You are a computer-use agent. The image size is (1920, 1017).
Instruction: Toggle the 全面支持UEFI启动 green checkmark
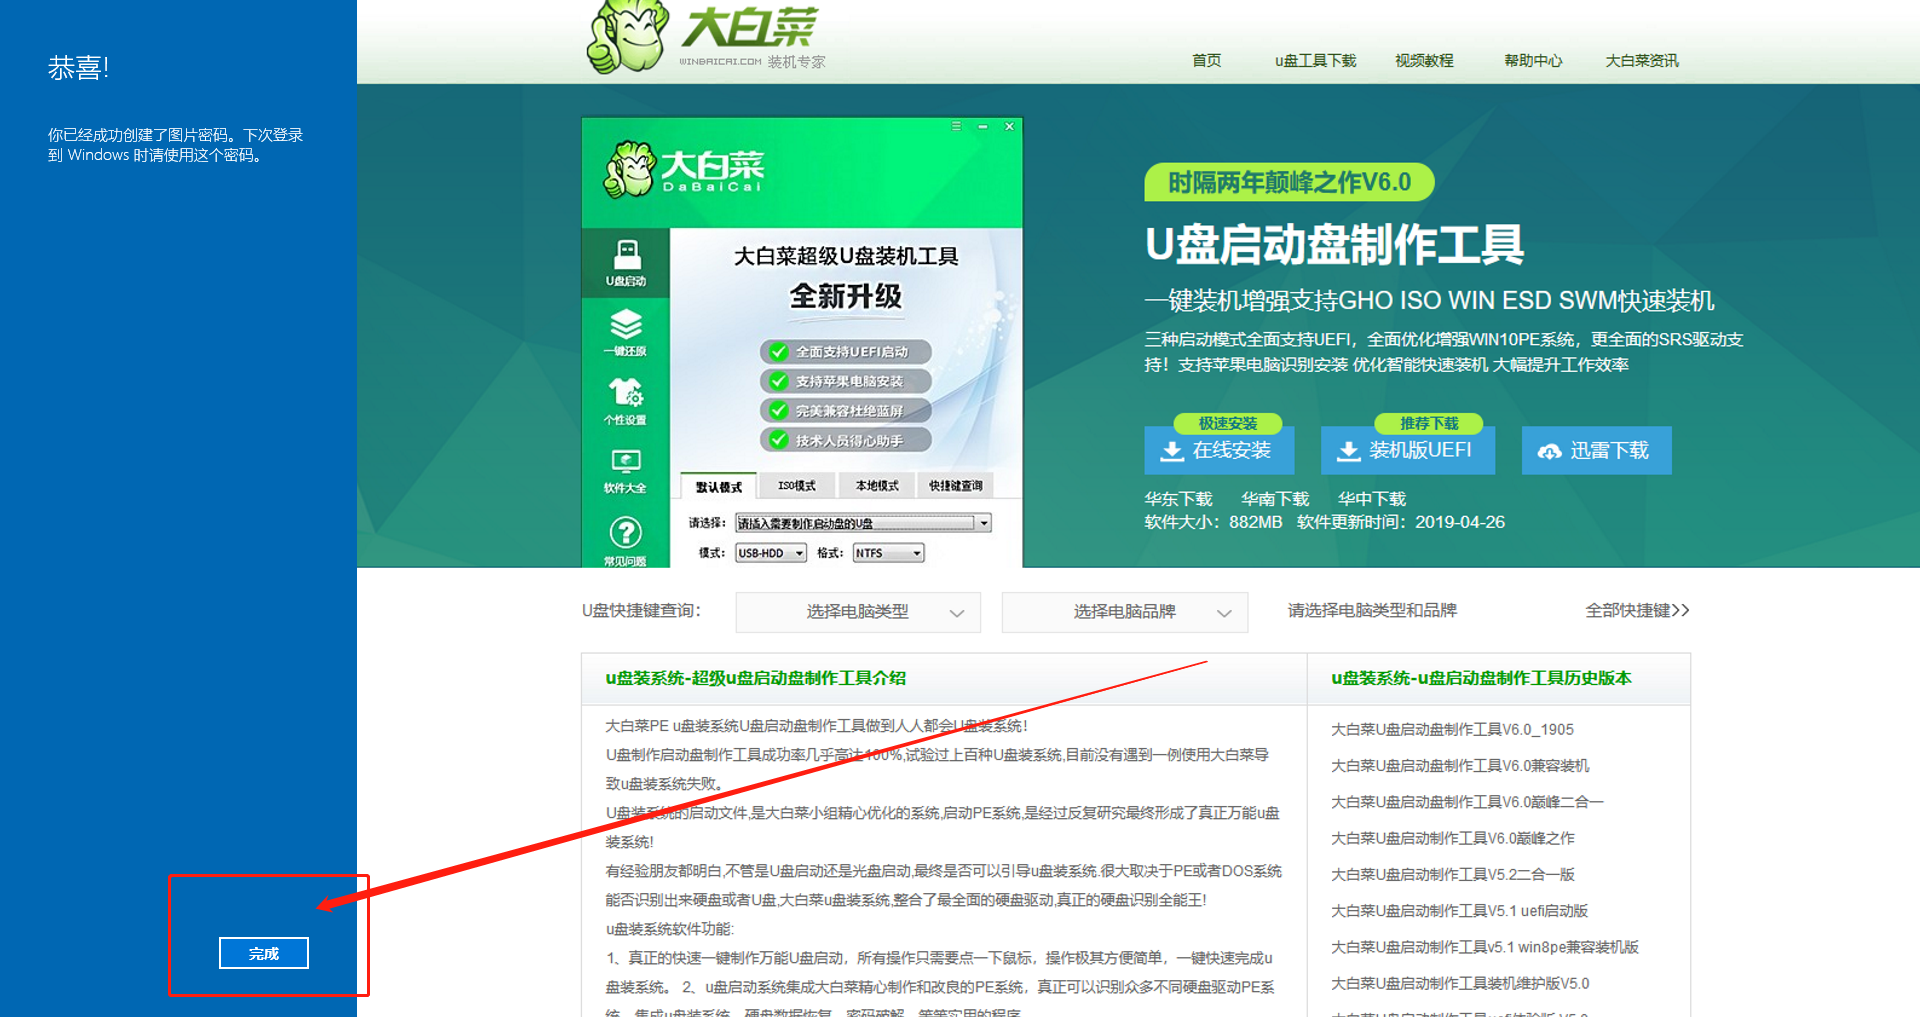[x=779, y=351]
